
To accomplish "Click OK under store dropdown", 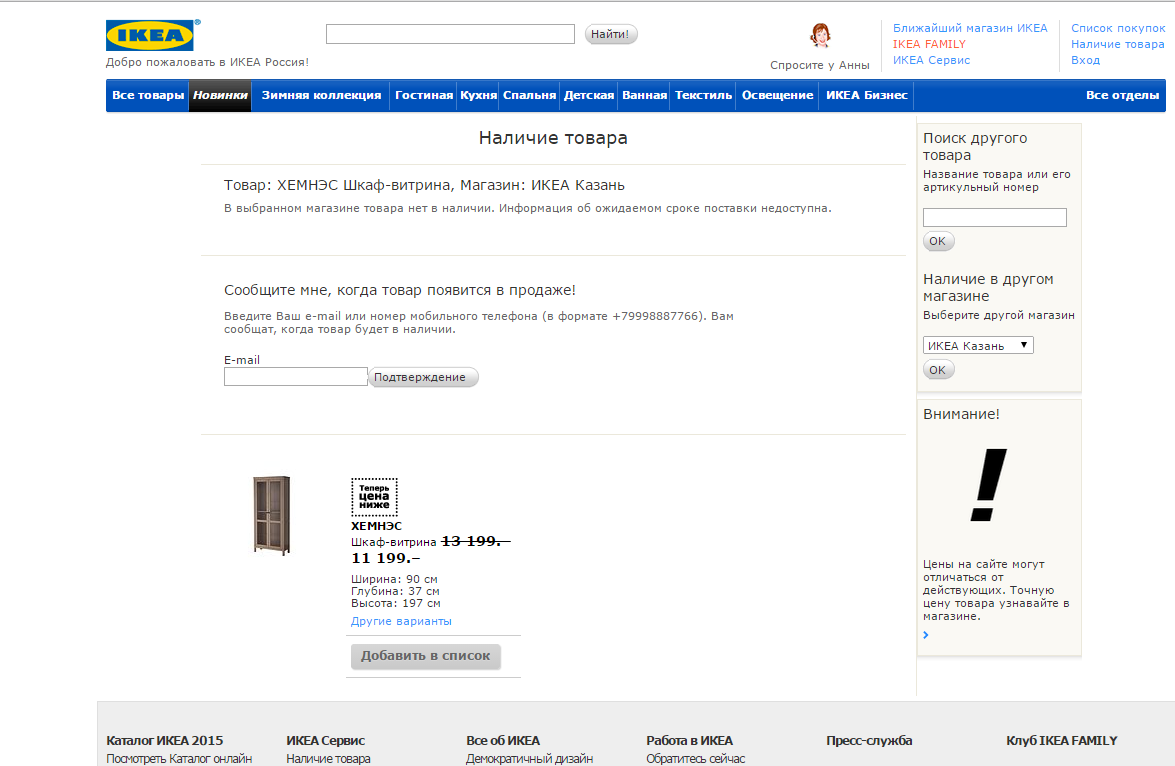I will (937, 370).
